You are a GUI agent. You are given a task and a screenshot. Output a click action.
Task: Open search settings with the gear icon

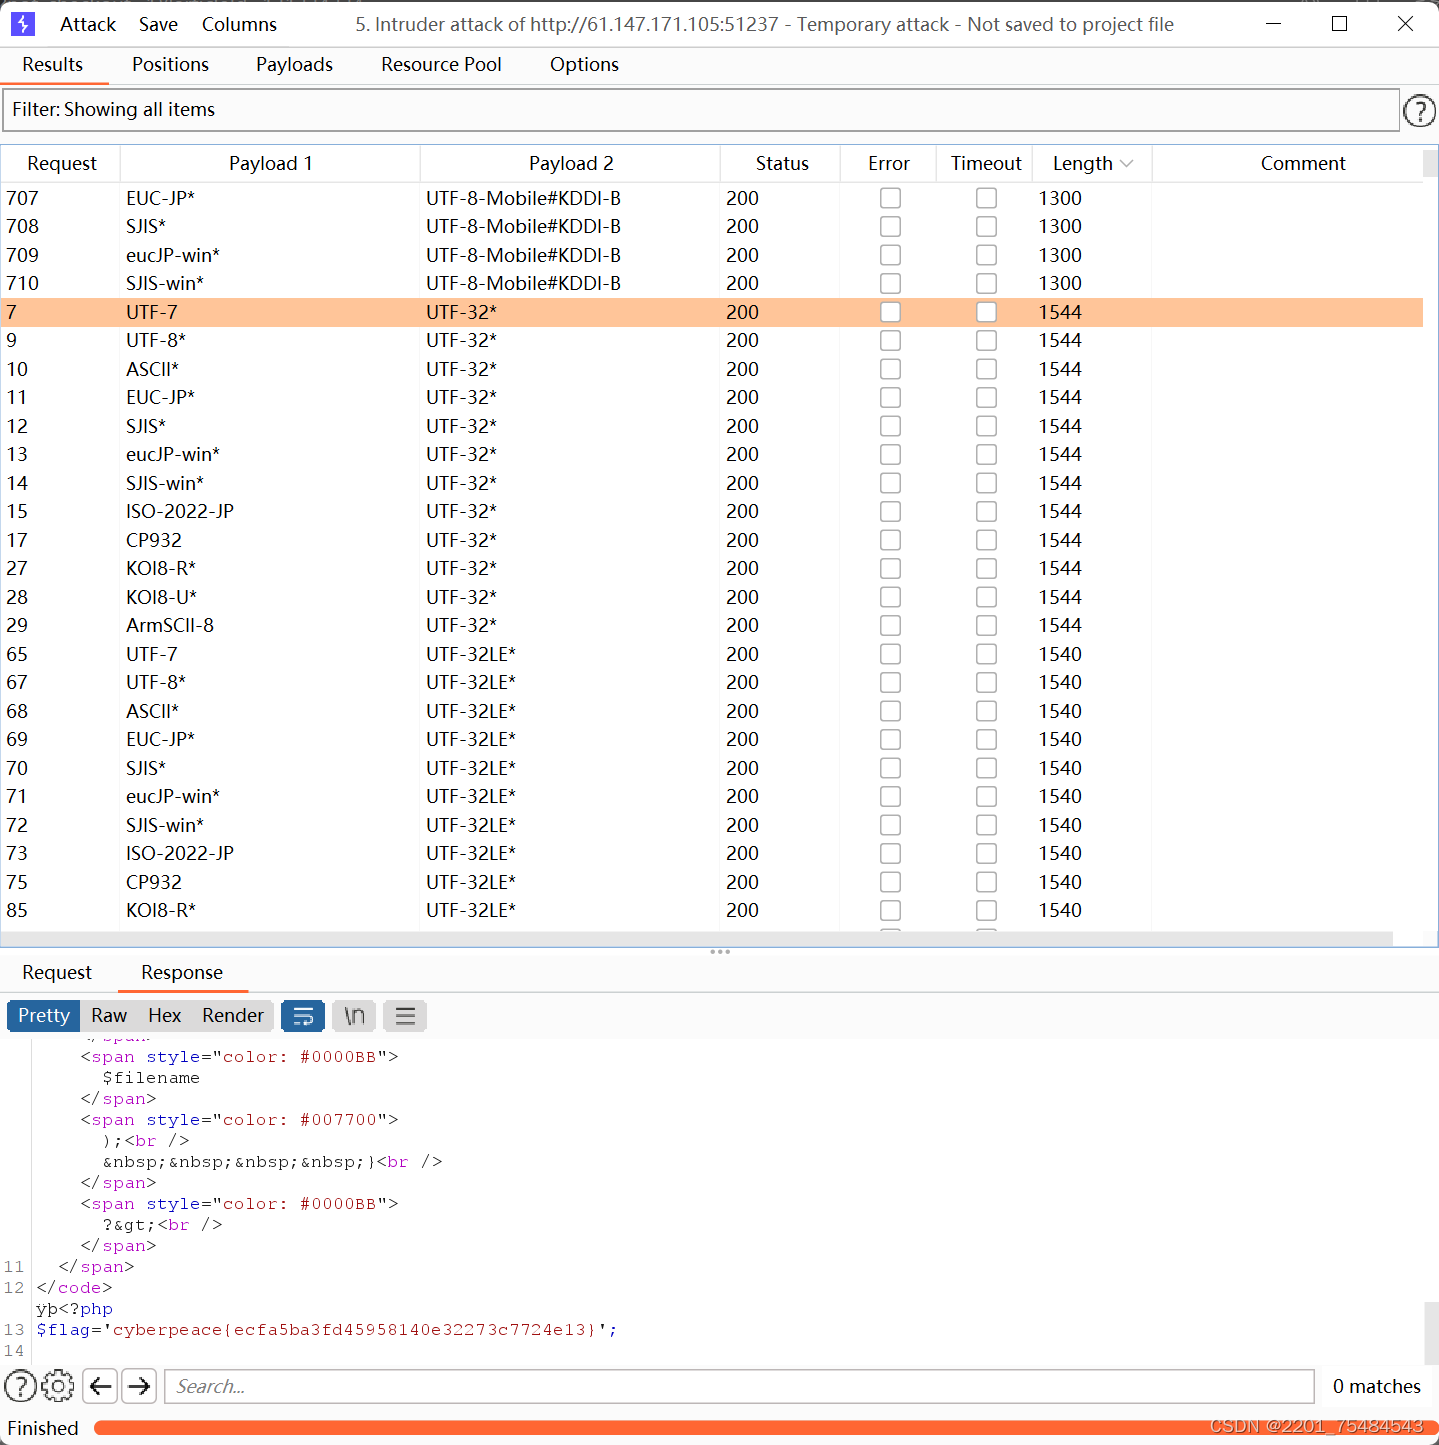pos(57,1386)
